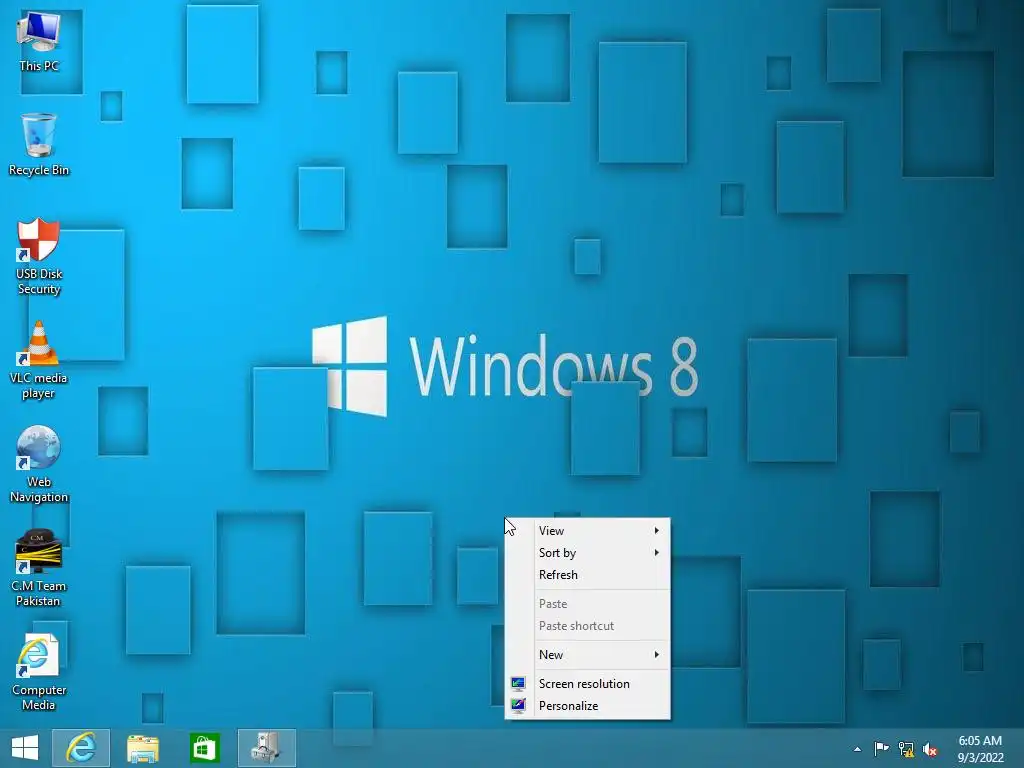Image resolution: width=1024 pixels, height=768 pixels.
Task: Select the VLC media player shortcut
Action: (x=39, y=360)
